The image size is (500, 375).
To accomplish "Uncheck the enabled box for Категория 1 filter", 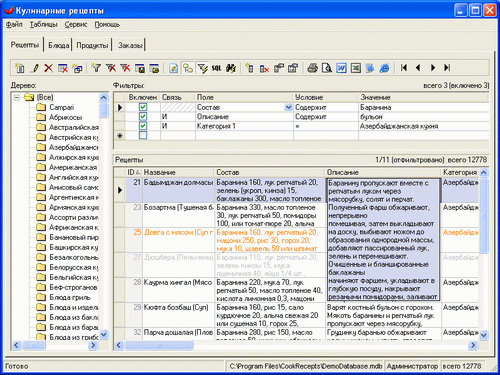I will (x=143, y=126).
